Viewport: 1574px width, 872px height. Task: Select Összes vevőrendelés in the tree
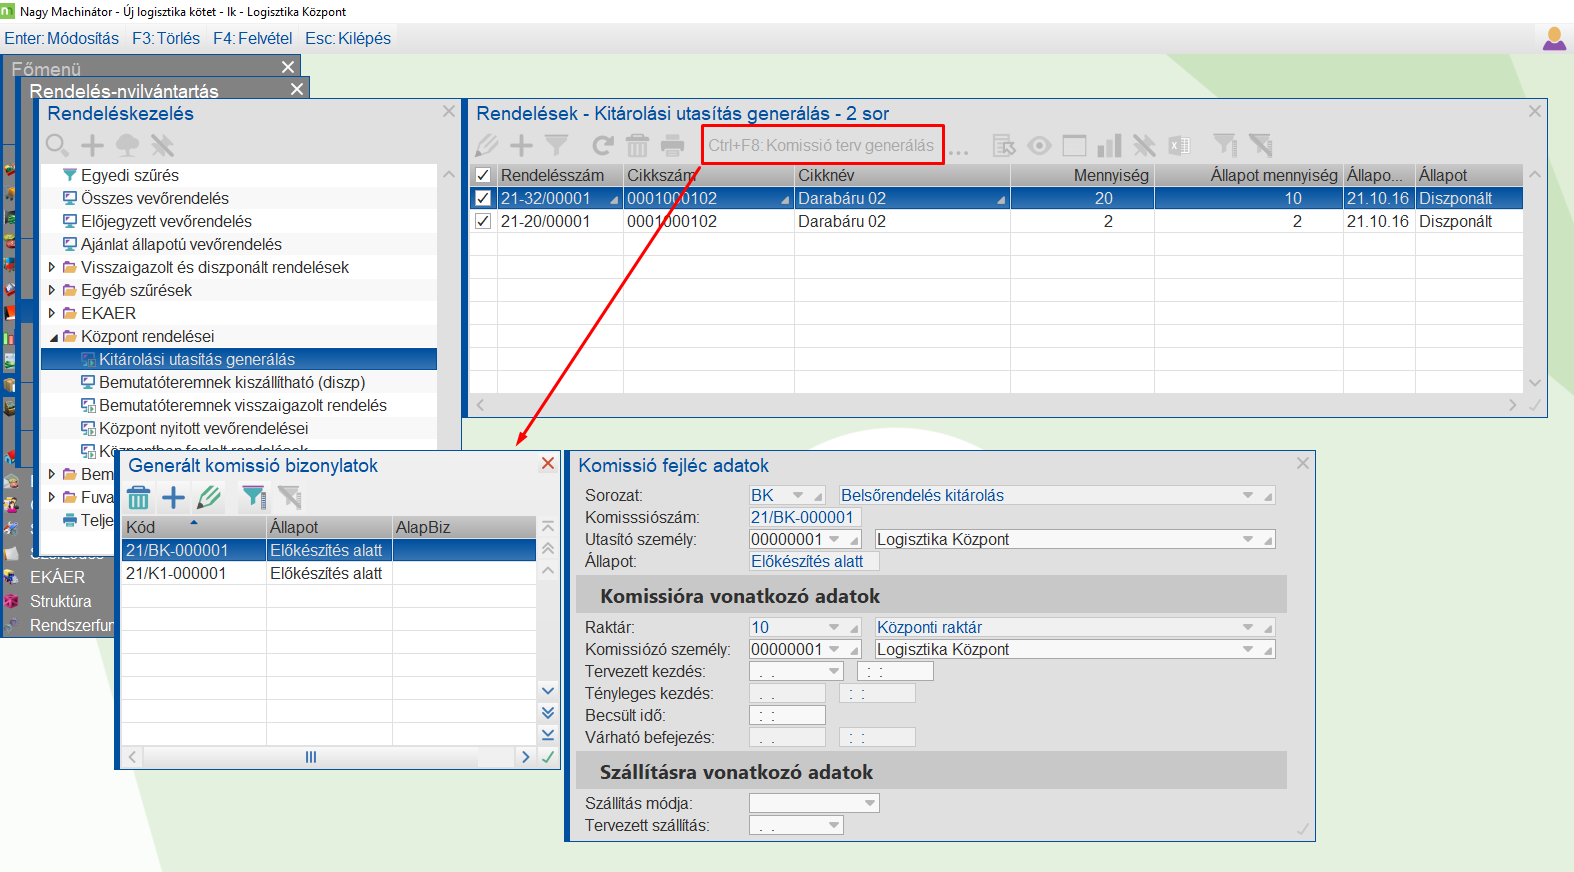(x=155, y=198)
